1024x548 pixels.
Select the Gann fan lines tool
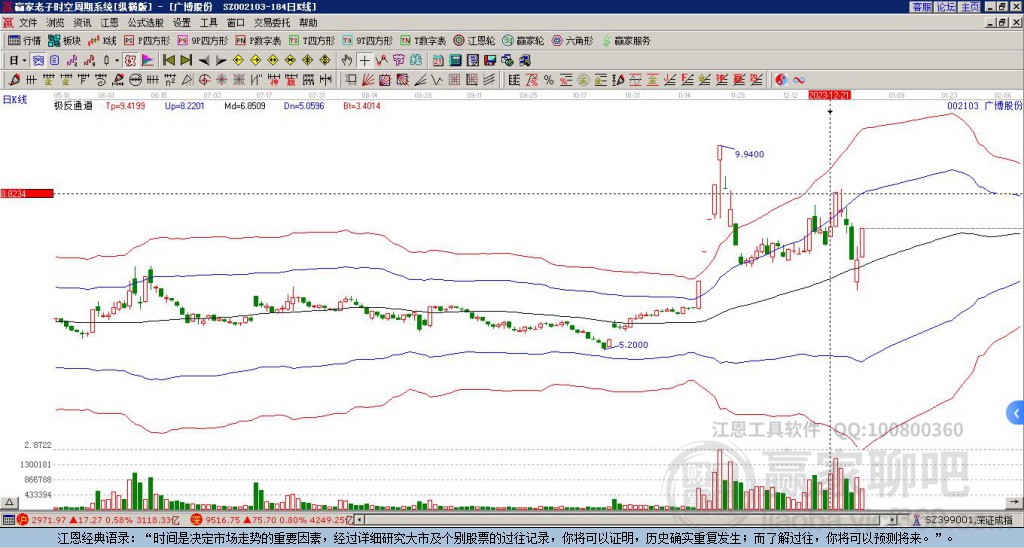(368, 80)
